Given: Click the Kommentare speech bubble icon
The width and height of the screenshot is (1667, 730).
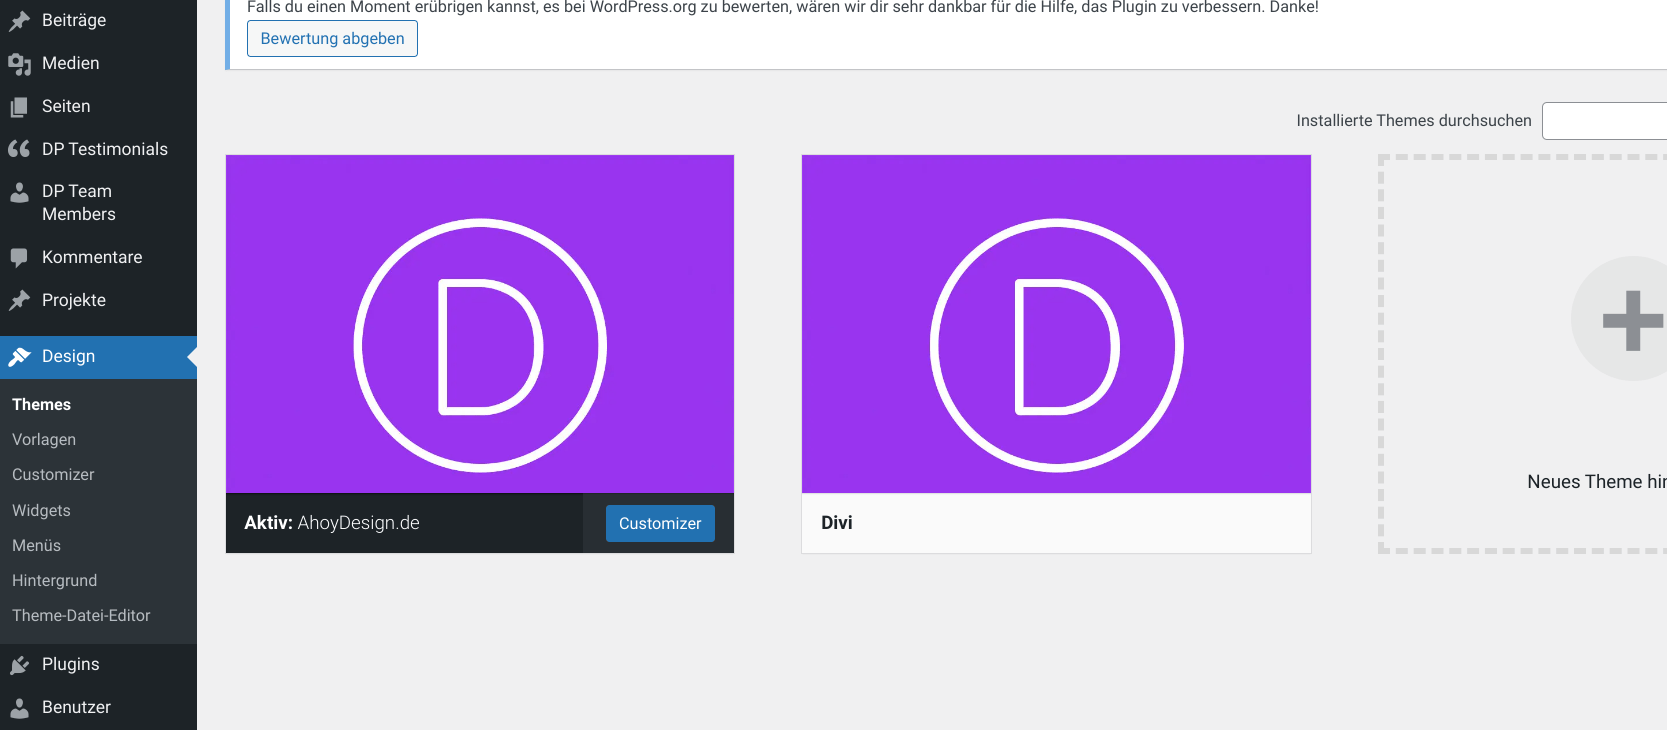Looking at the screenshot, I should point(19,258).
